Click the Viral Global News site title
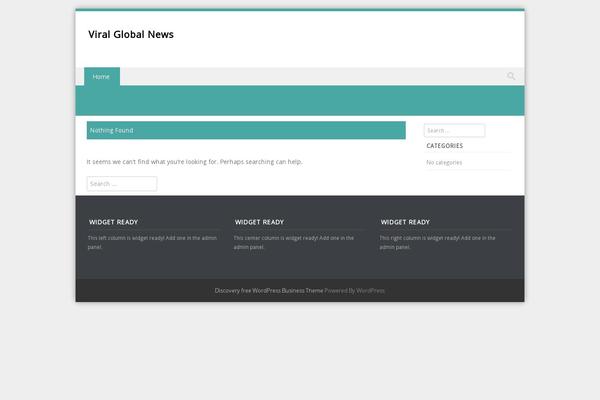Screen dimensions: 600x400 [x=131, y=34]
